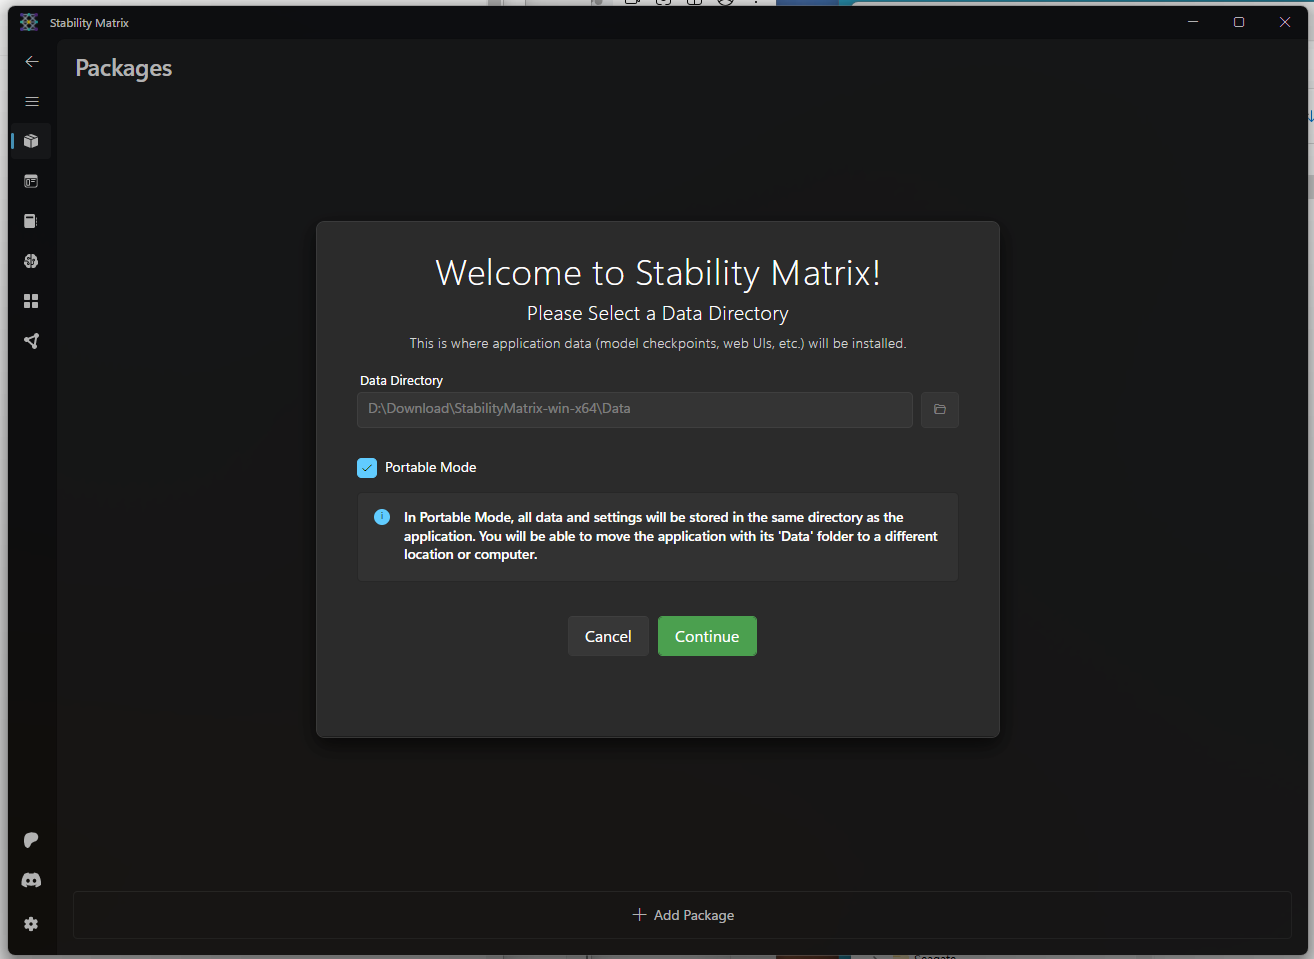Click the Packages page heading
This screenshot has height=959, width=1314.
coord(123,68)
